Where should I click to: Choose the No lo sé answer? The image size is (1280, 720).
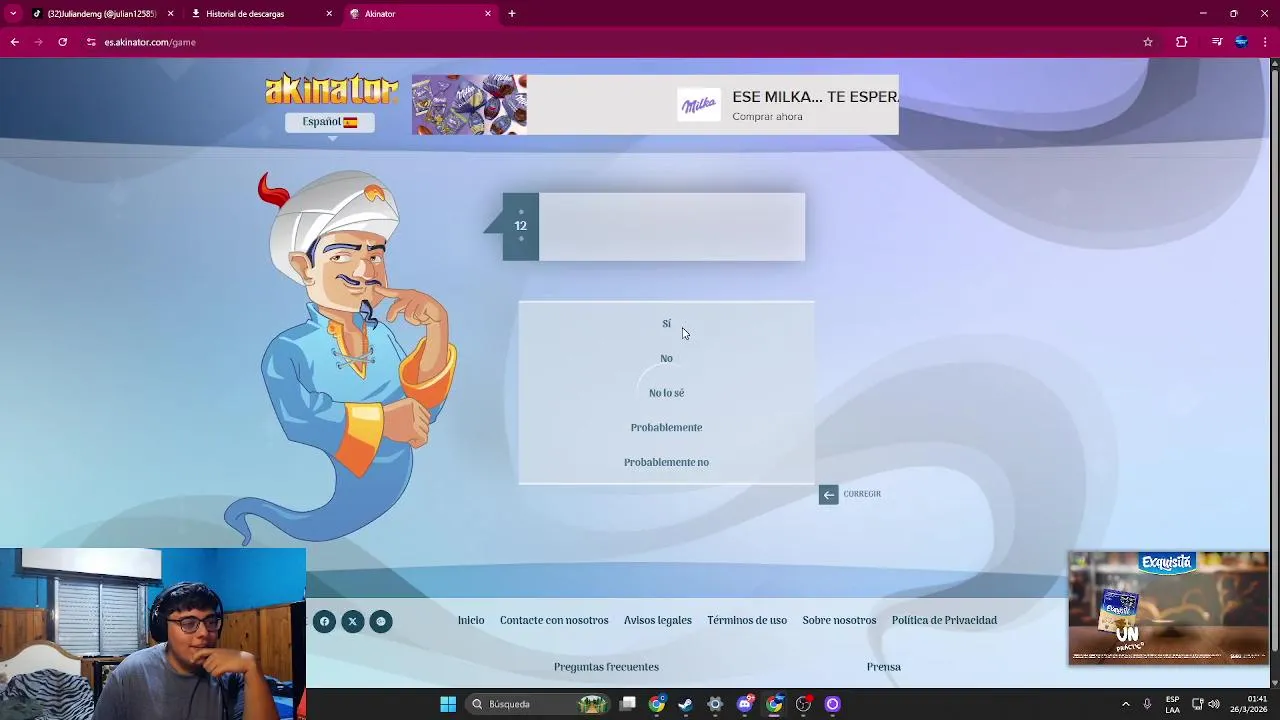coord(666,393)
